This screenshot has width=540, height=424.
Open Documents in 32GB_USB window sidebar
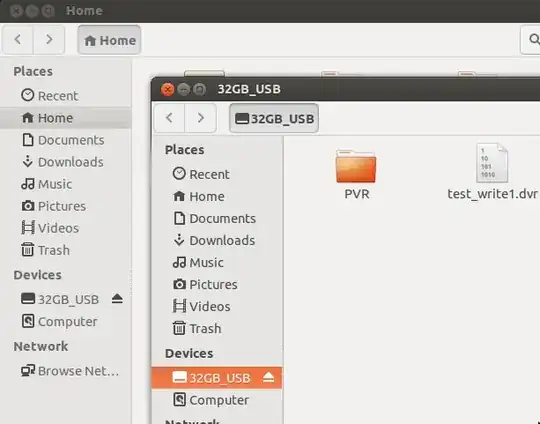(217, 218)
